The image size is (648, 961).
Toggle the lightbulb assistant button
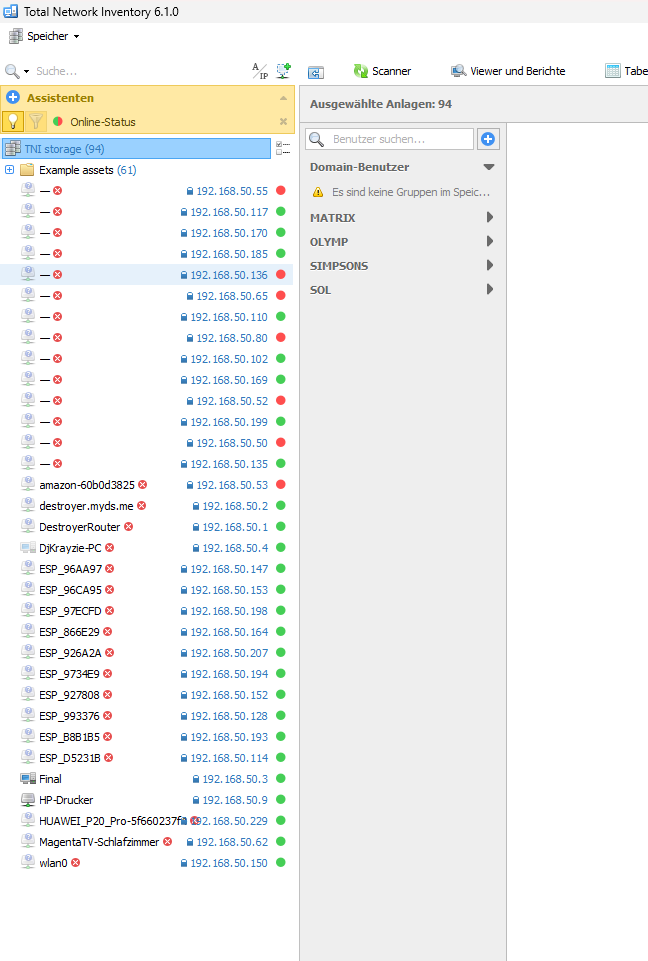[x=13, y=121]
